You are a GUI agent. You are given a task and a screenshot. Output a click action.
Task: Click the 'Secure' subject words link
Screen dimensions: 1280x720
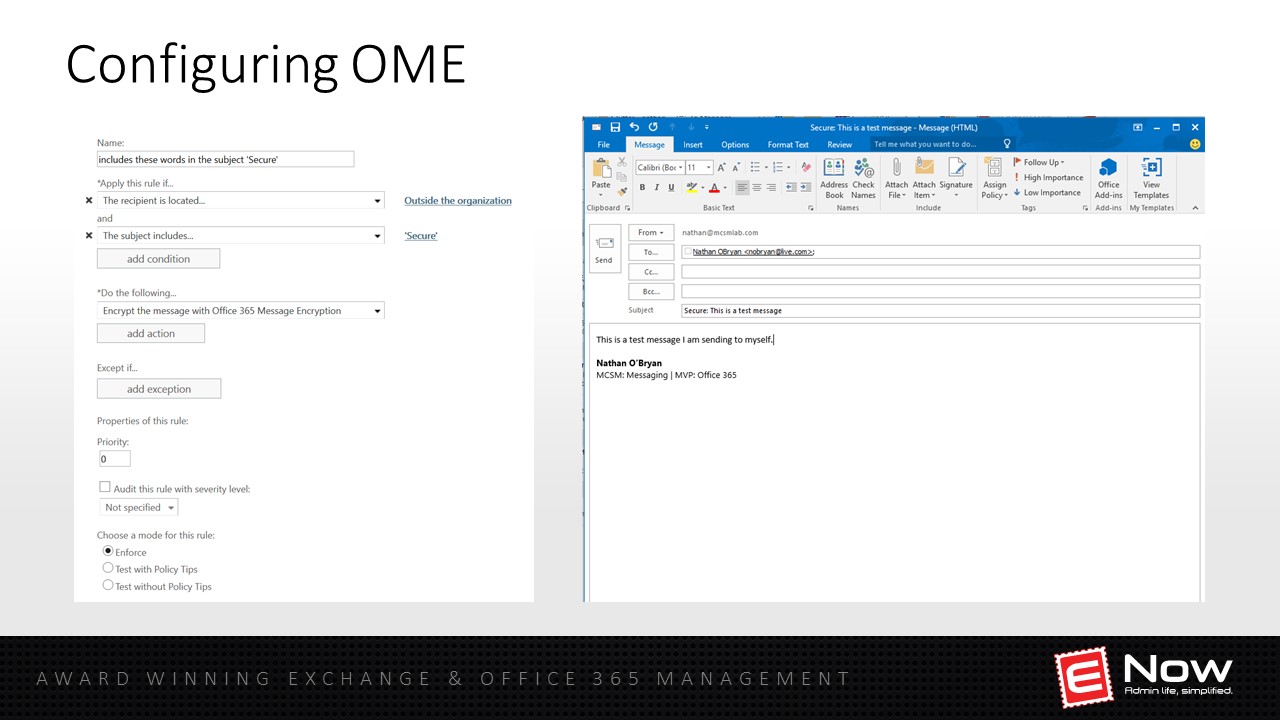click(421, 236)
